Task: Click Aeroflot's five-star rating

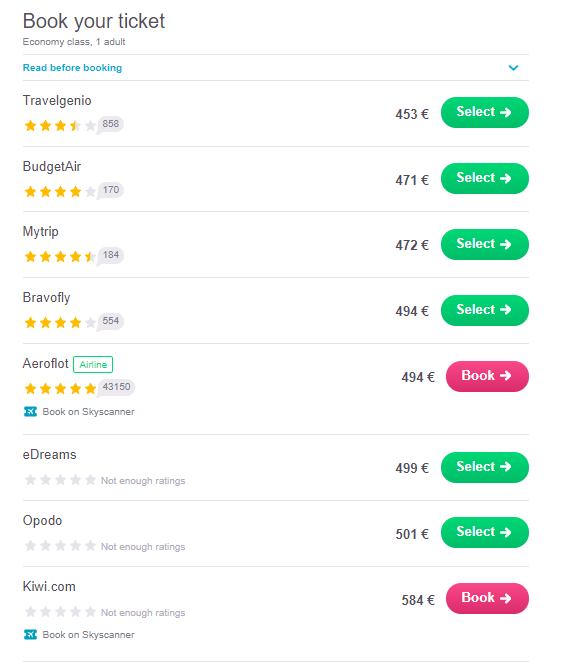Action: click(x=60, y=389)
